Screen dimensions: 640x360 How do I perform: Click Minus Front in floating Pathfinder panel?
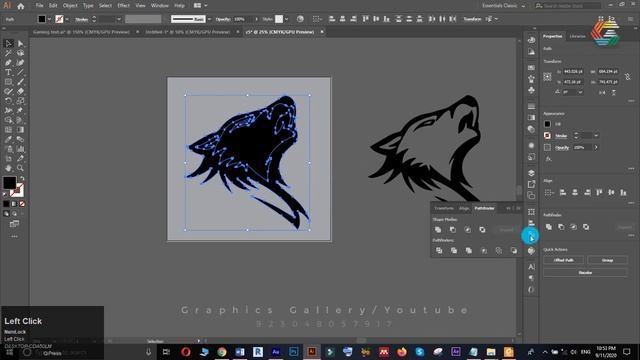click(453, 230)
